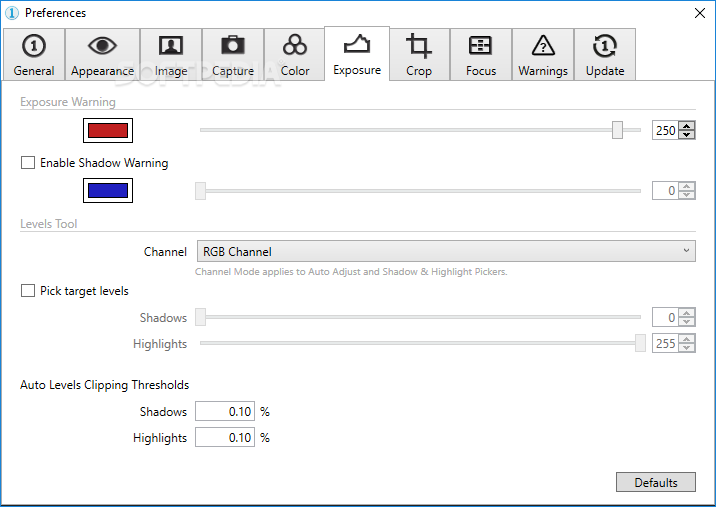Increase target Shadows level stepper up

pos(687,313)
